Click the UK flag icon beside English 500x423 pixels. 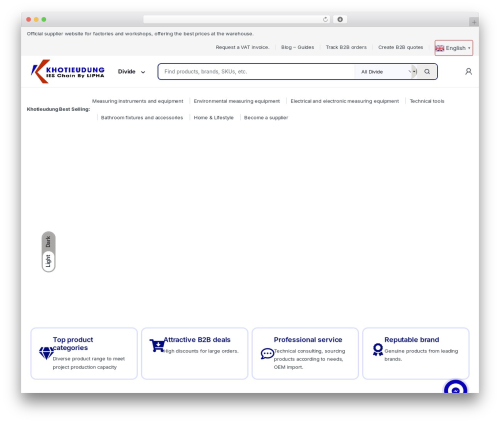[440, 48]
